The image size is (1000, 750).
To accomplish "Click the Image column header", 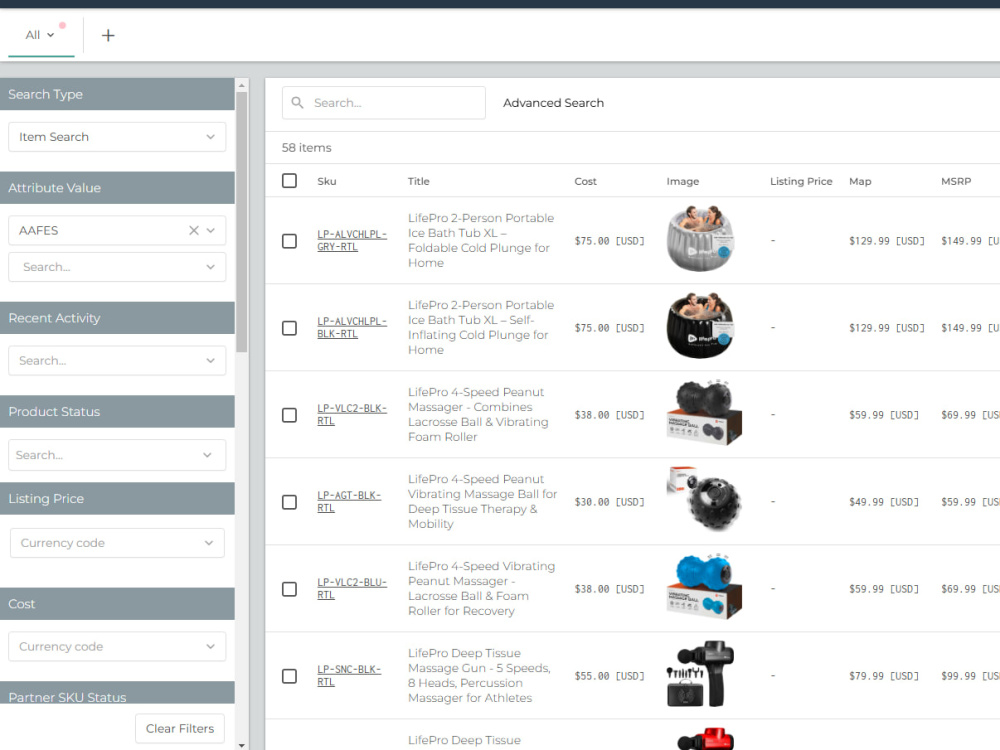I will point(683,181).
